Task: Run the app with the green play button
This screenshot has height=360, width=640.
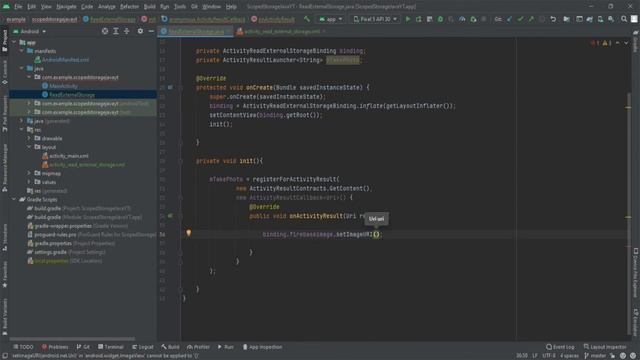Action: point(407,19)
